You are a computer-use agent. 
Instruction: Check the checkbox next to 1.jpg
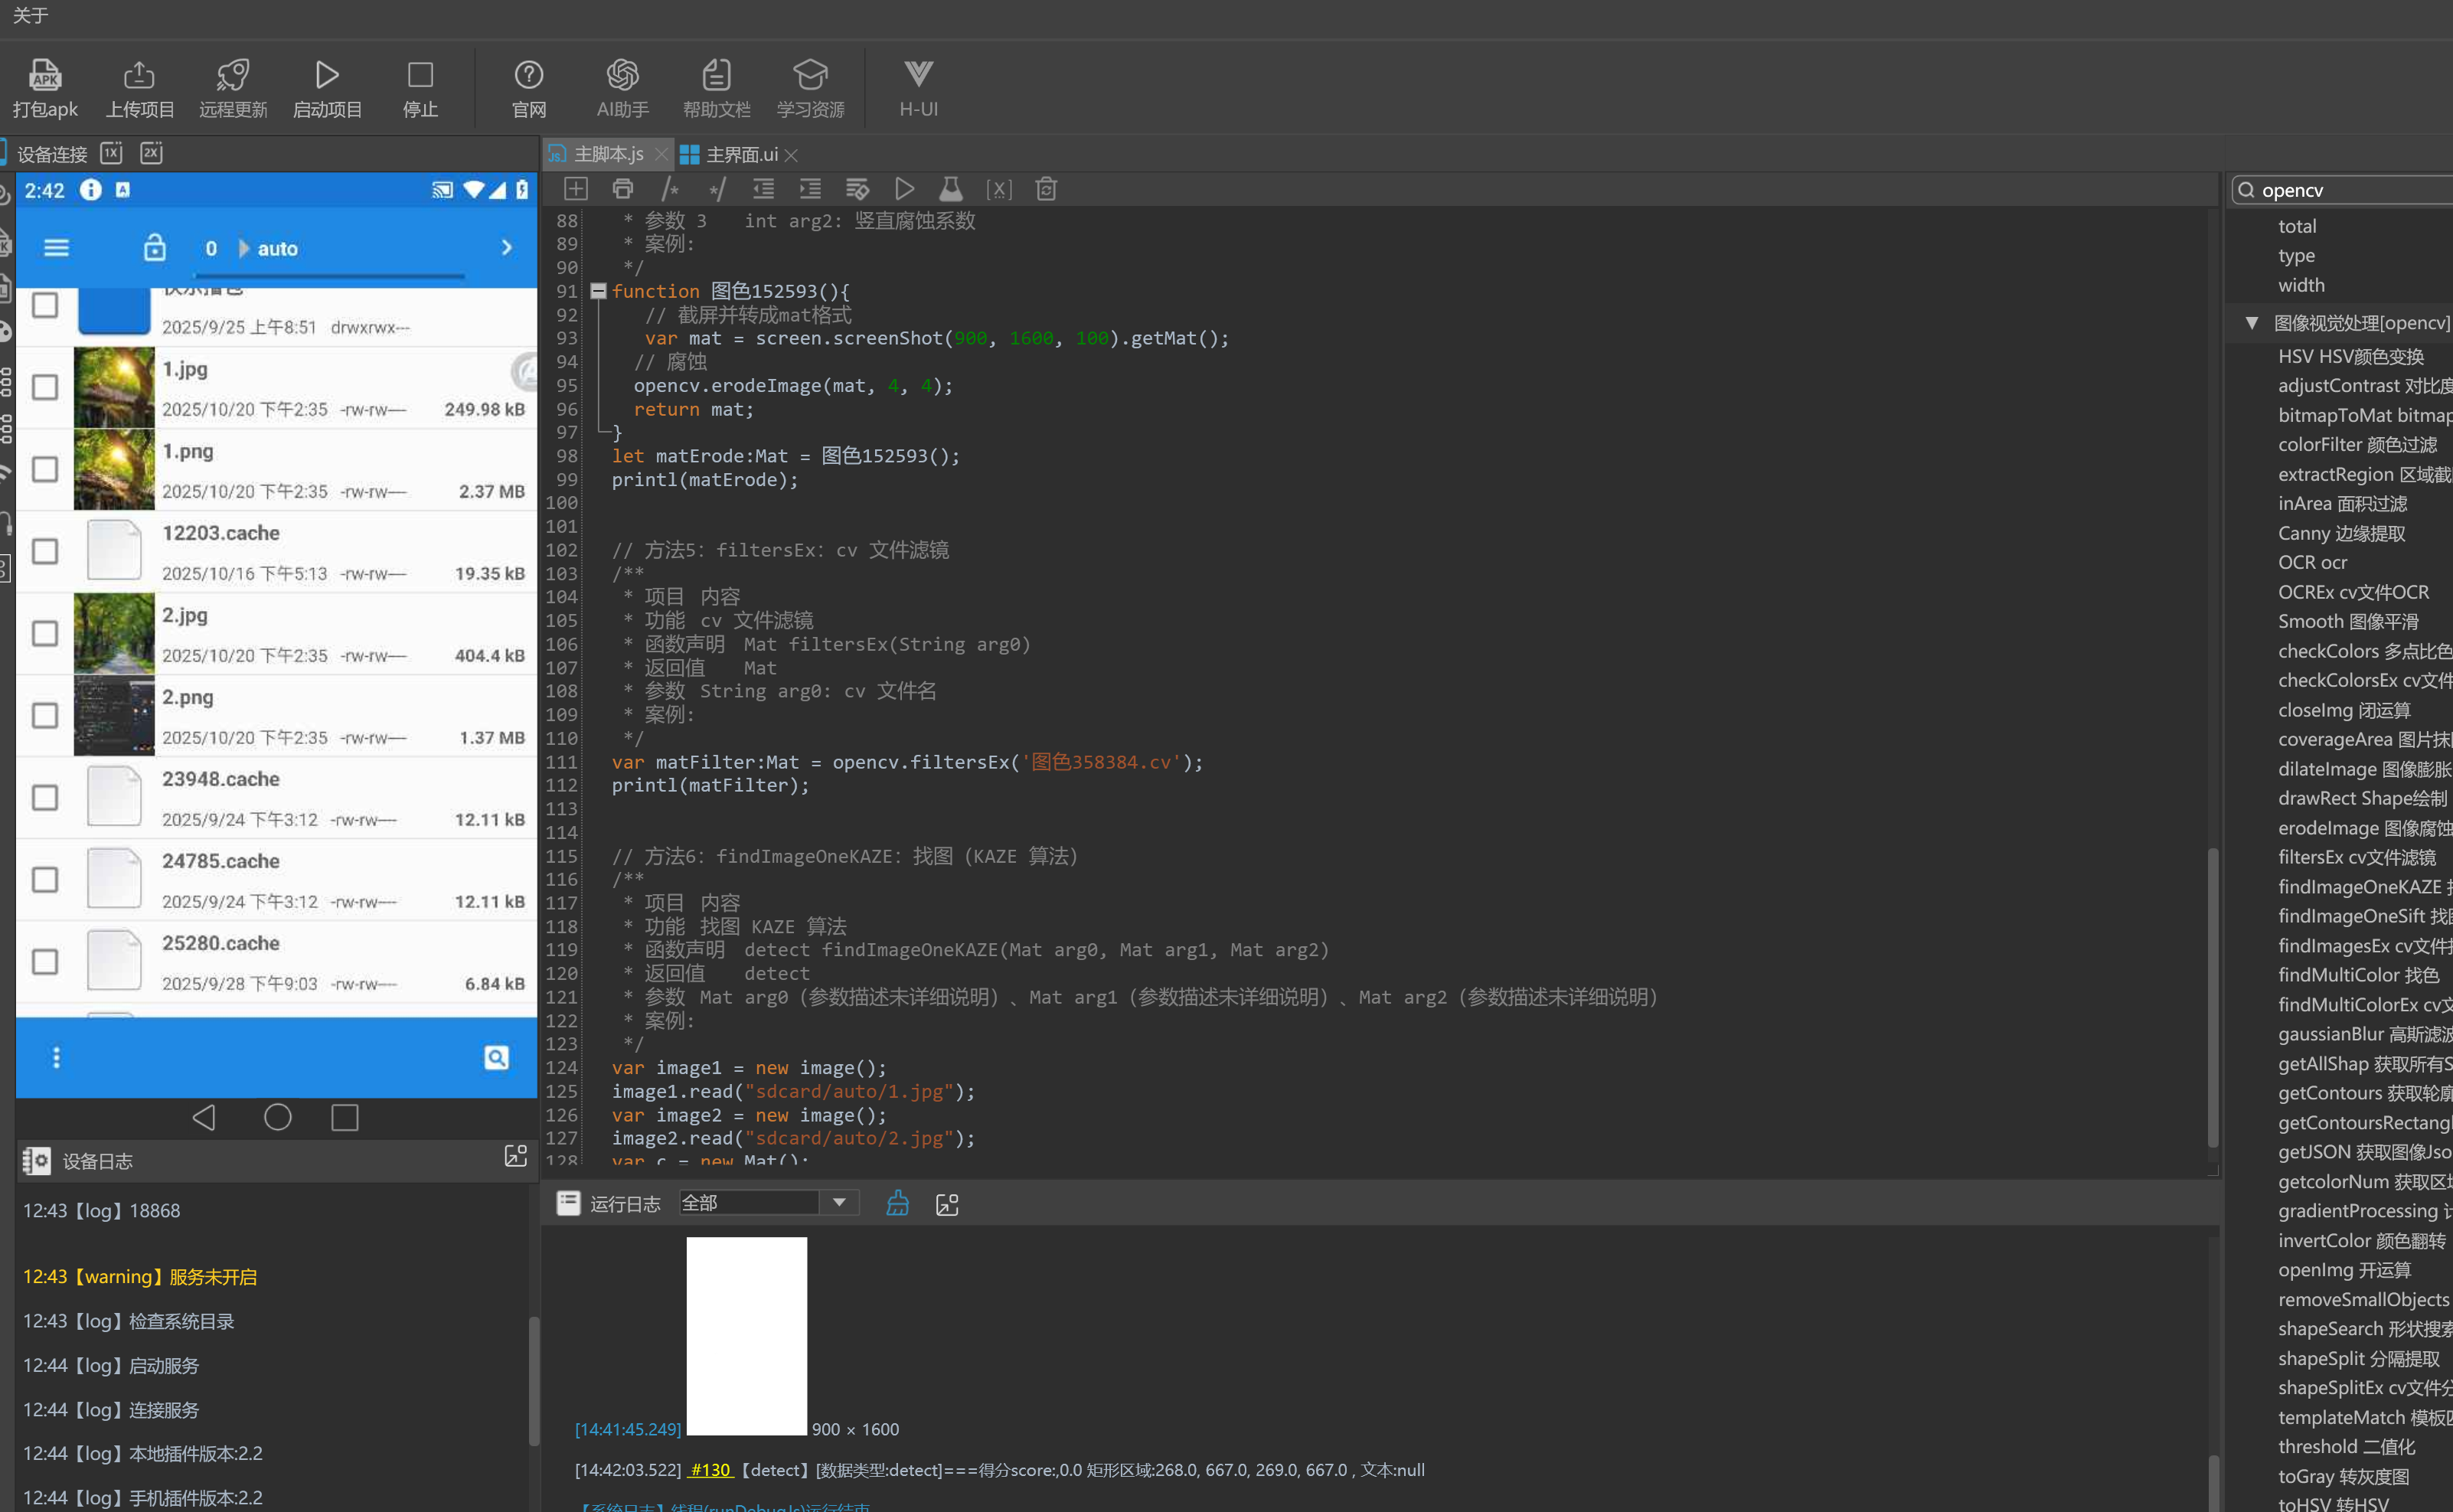tap(45, 387)
